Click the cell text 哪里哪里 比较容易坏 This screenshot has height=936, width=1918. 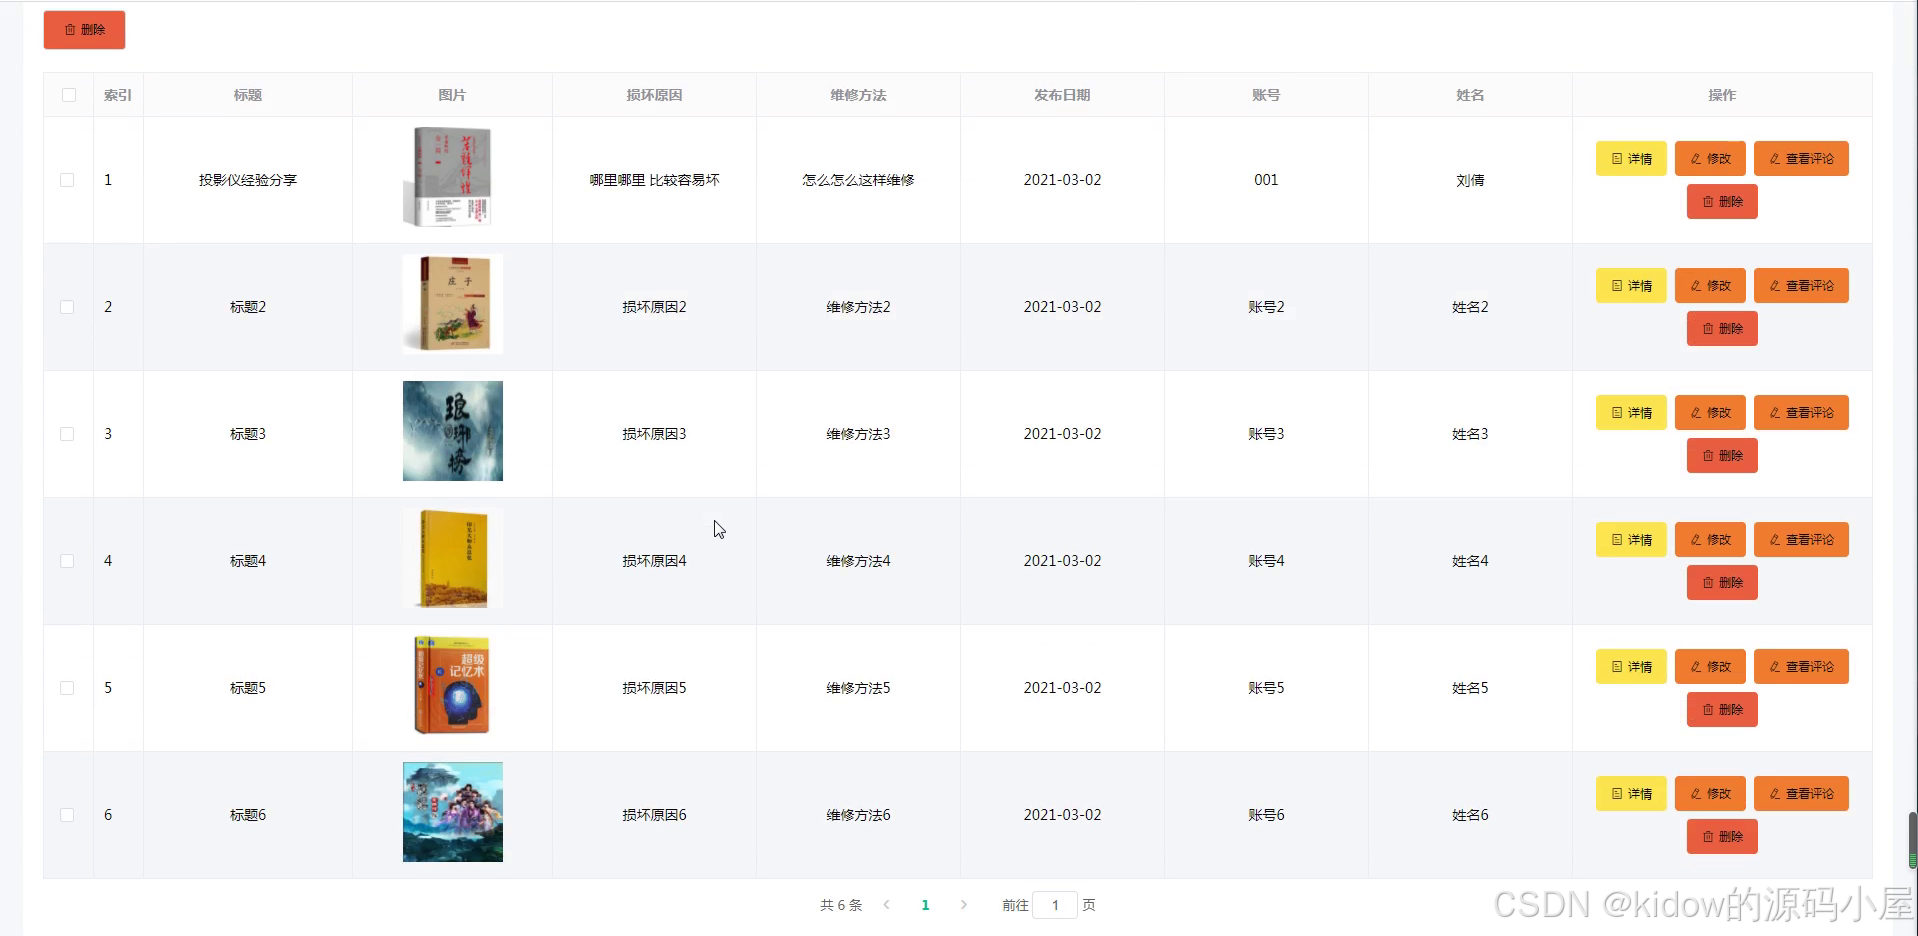click(x=654, y=180)
